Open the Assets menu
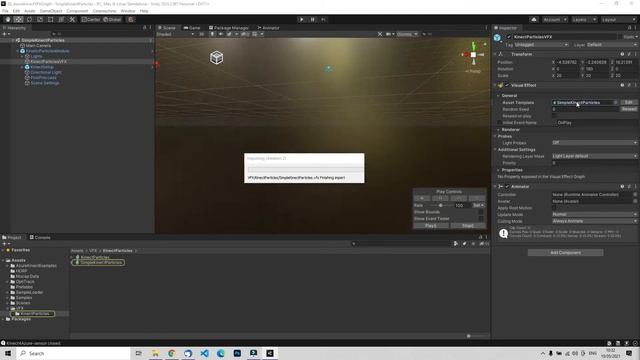 [x=30, y=11]
